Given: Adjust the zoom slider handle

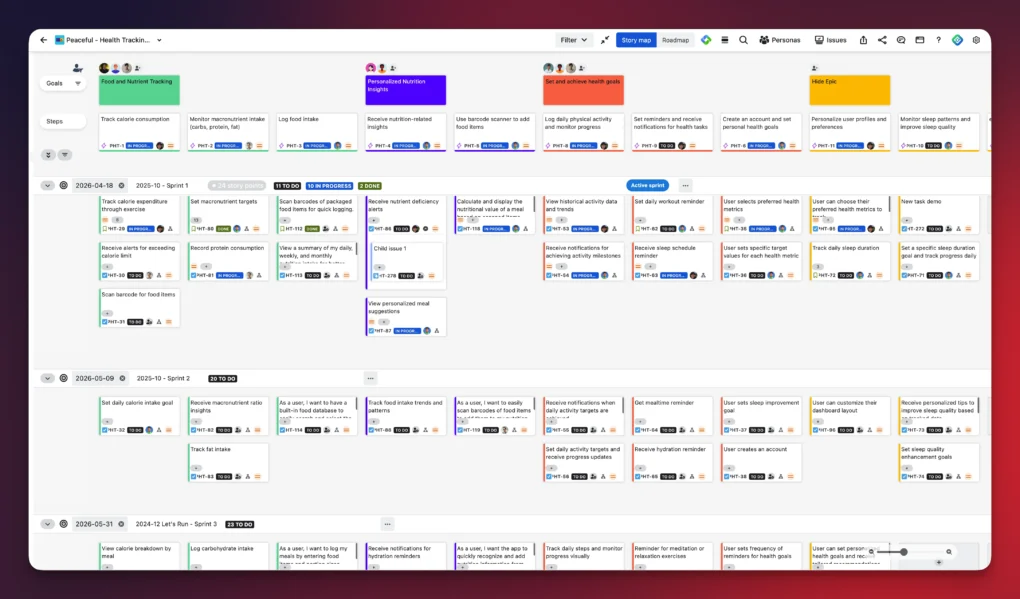Looking at the screenshot, I should coord(904,552).
